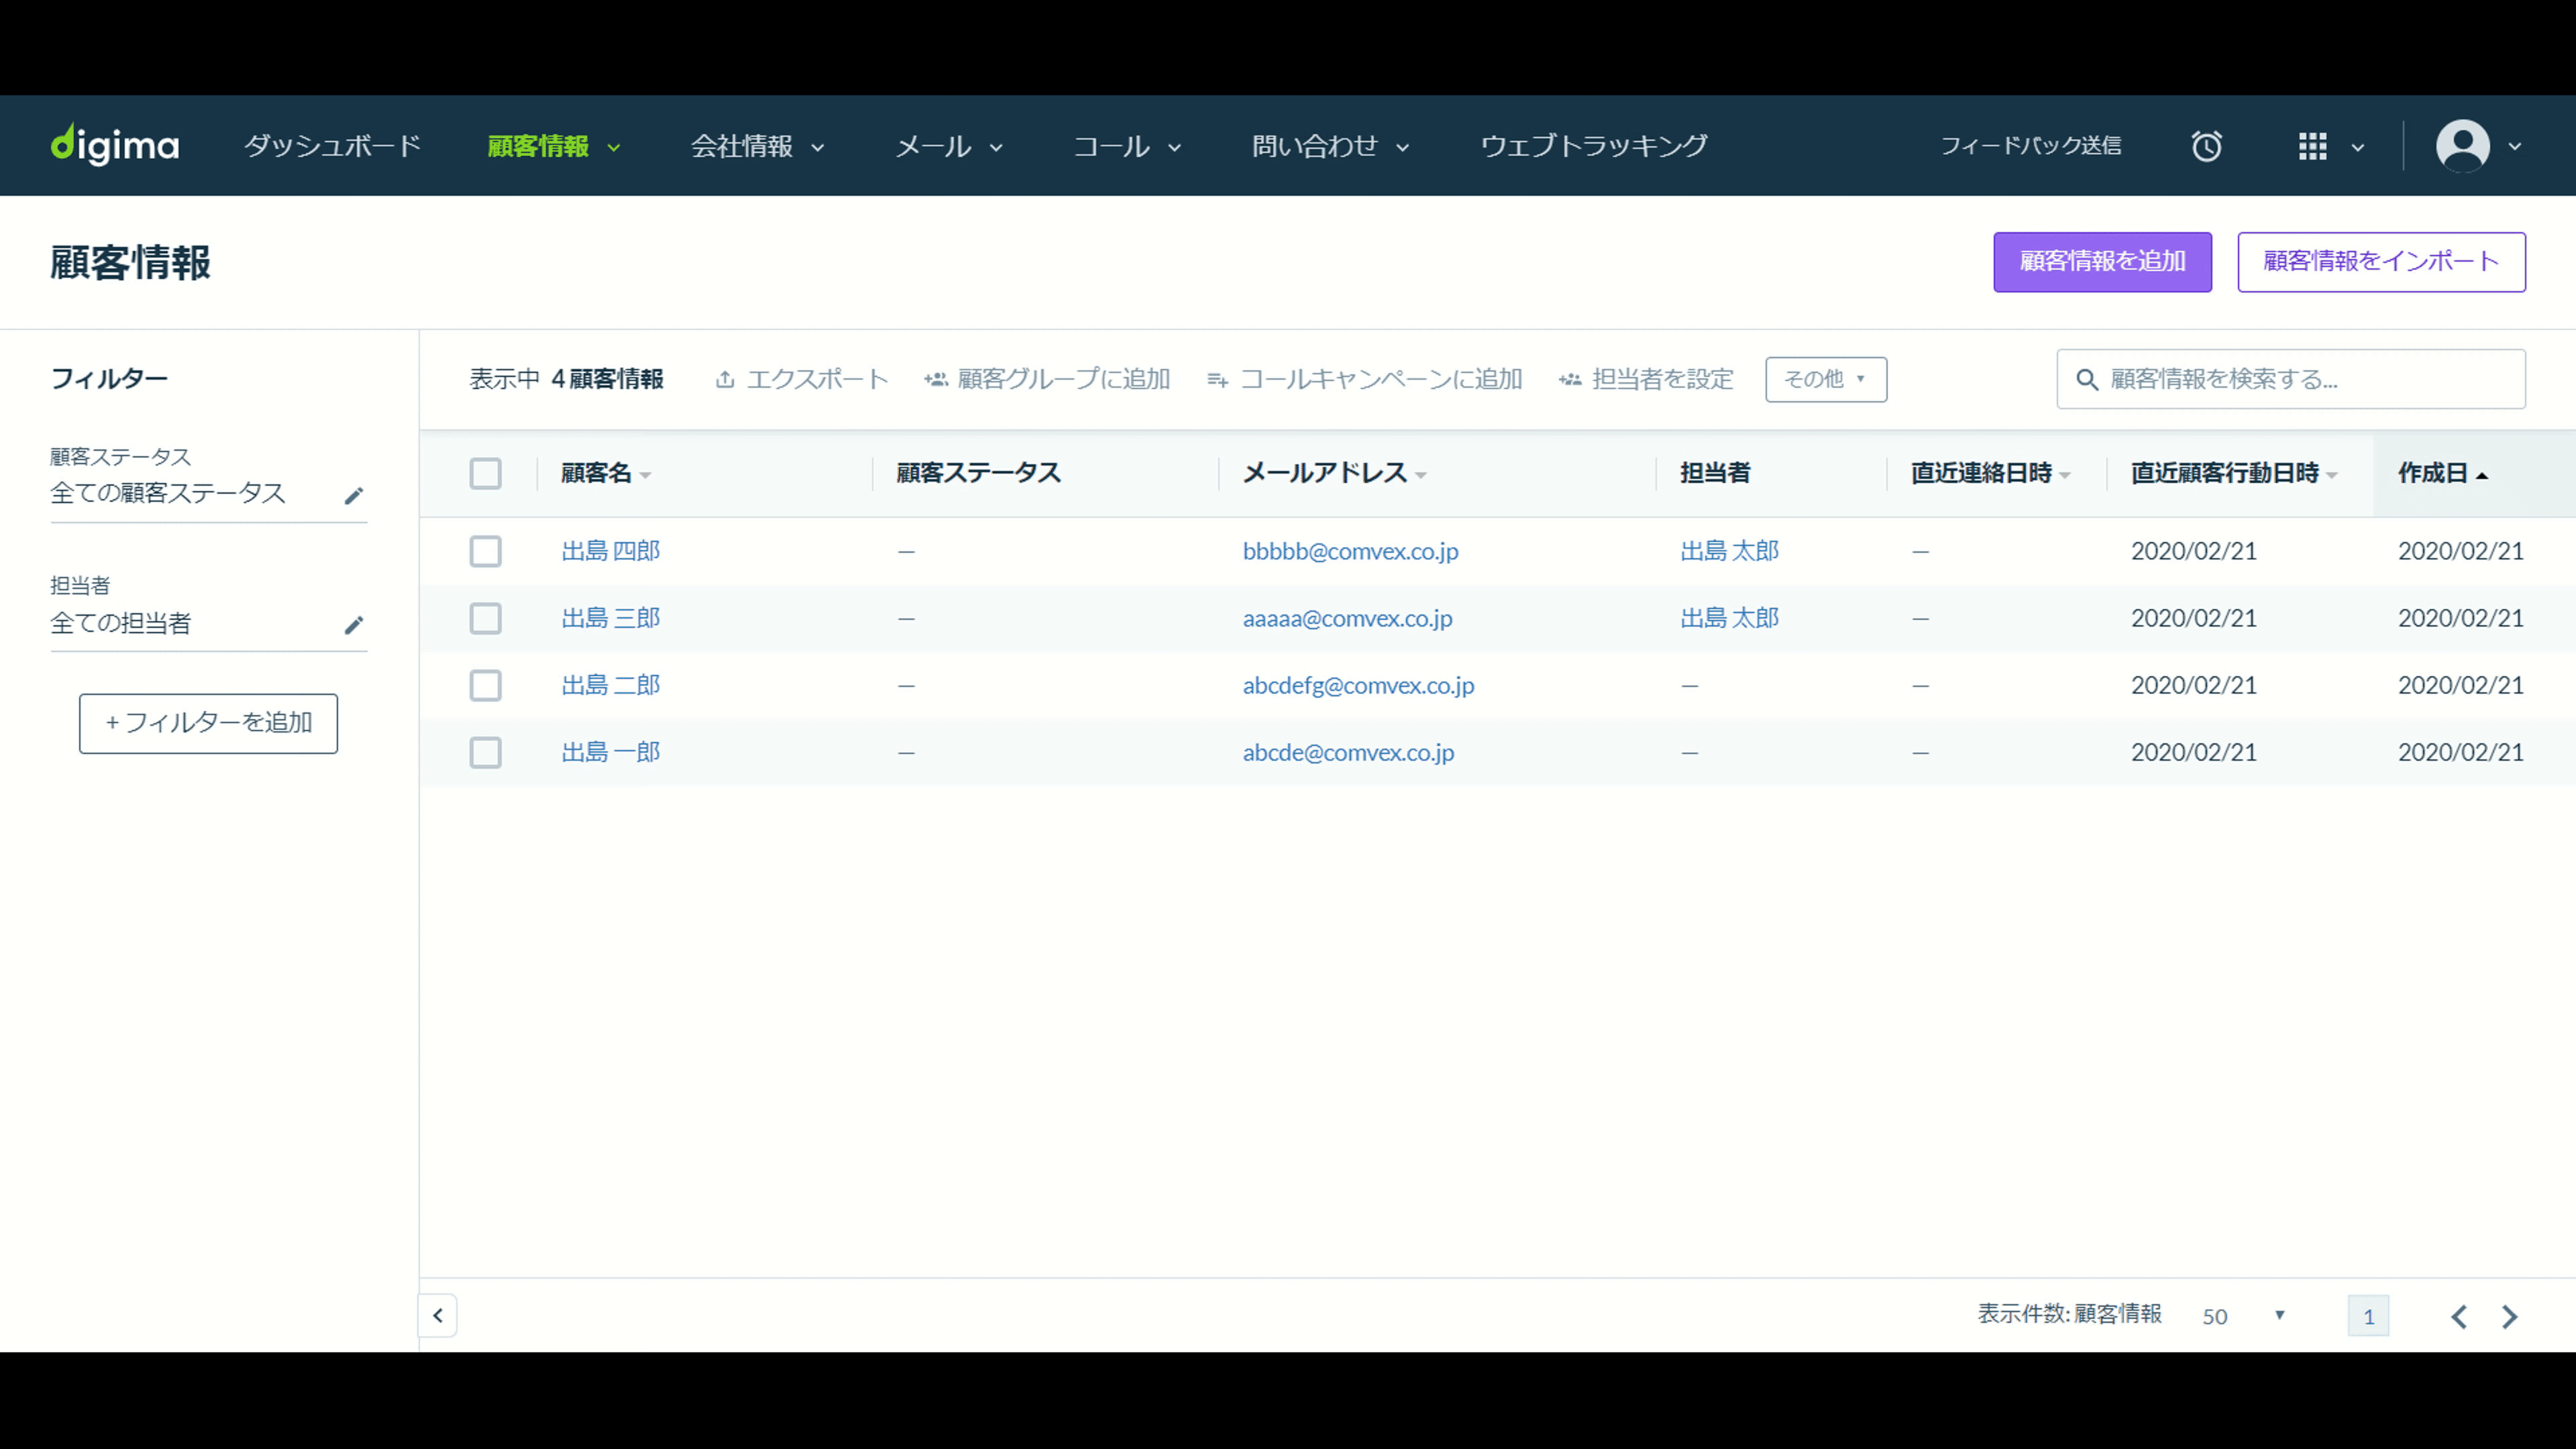Check the box for 出島 一郎
Screen dimensions: 2576x1449
tap(486, 752)
